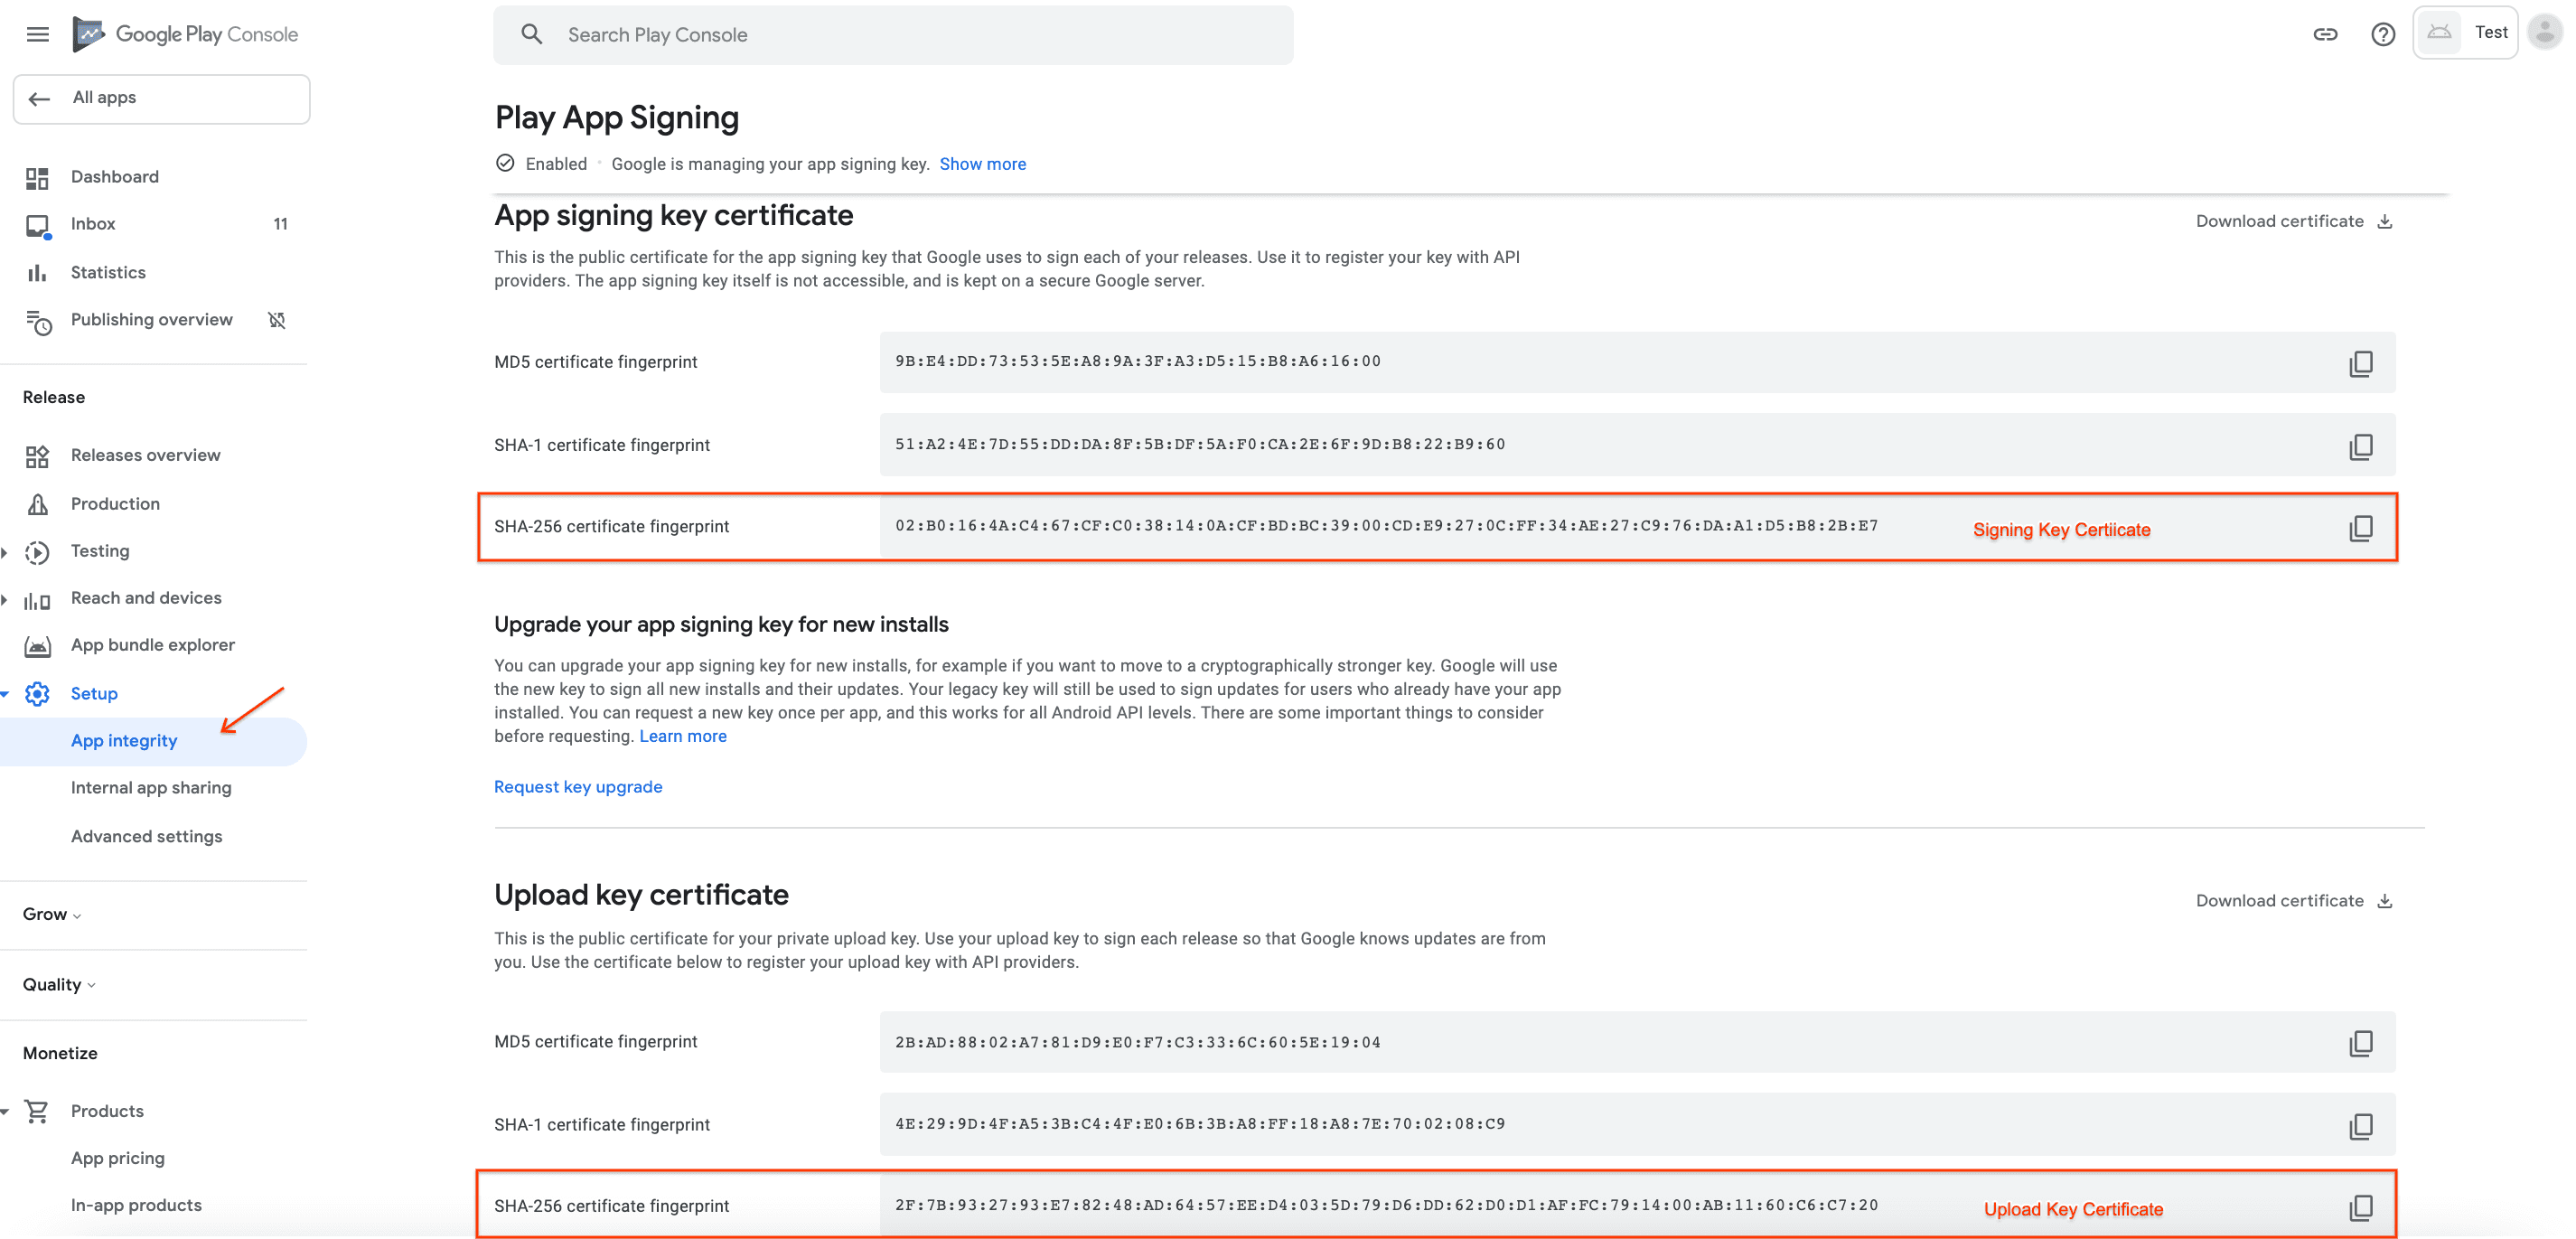Select Advanced settings menu item

(146, 837)
